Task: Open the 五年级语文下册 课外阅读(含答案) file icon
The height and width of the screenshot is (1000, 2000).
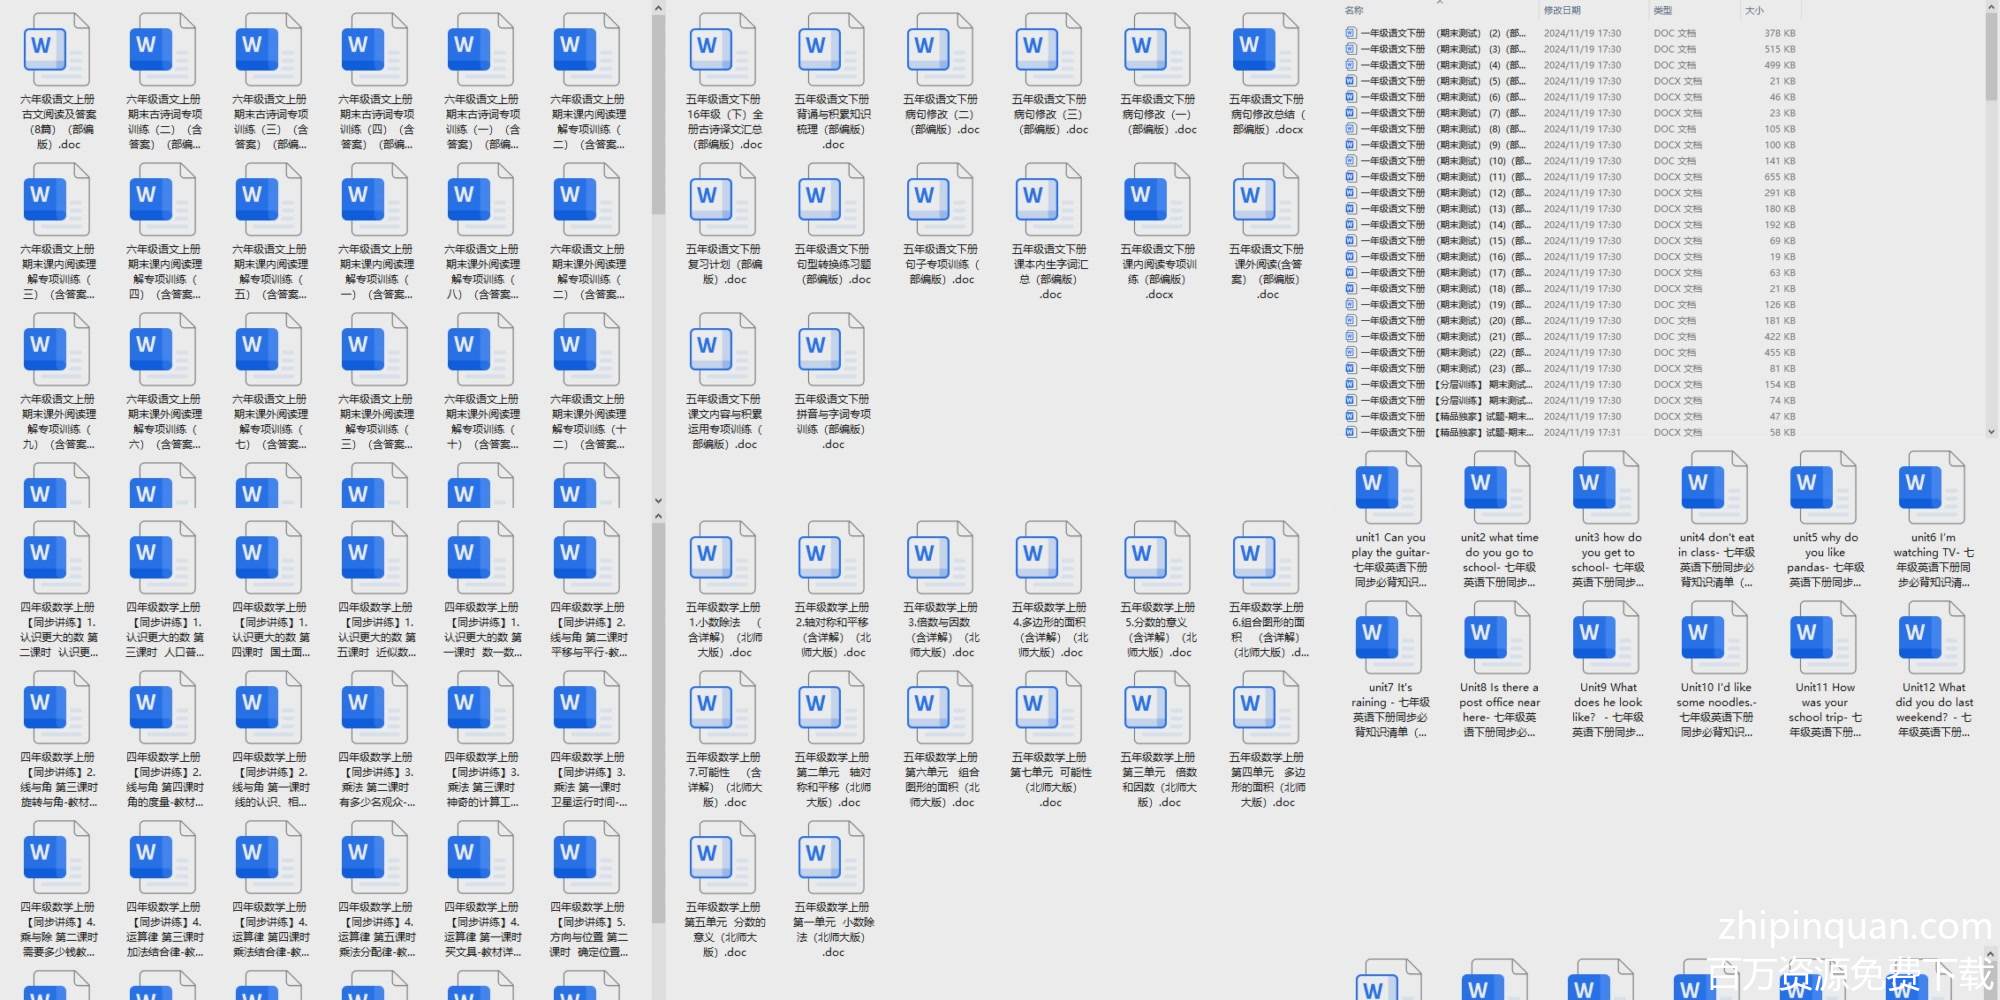Action: 1266,200
